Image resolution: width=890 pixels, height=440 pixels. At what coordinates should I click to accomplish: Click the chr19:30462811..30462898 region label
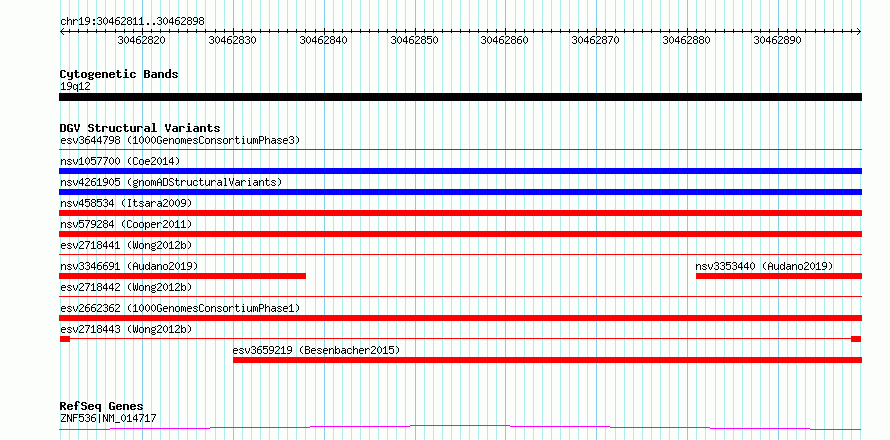132,22
